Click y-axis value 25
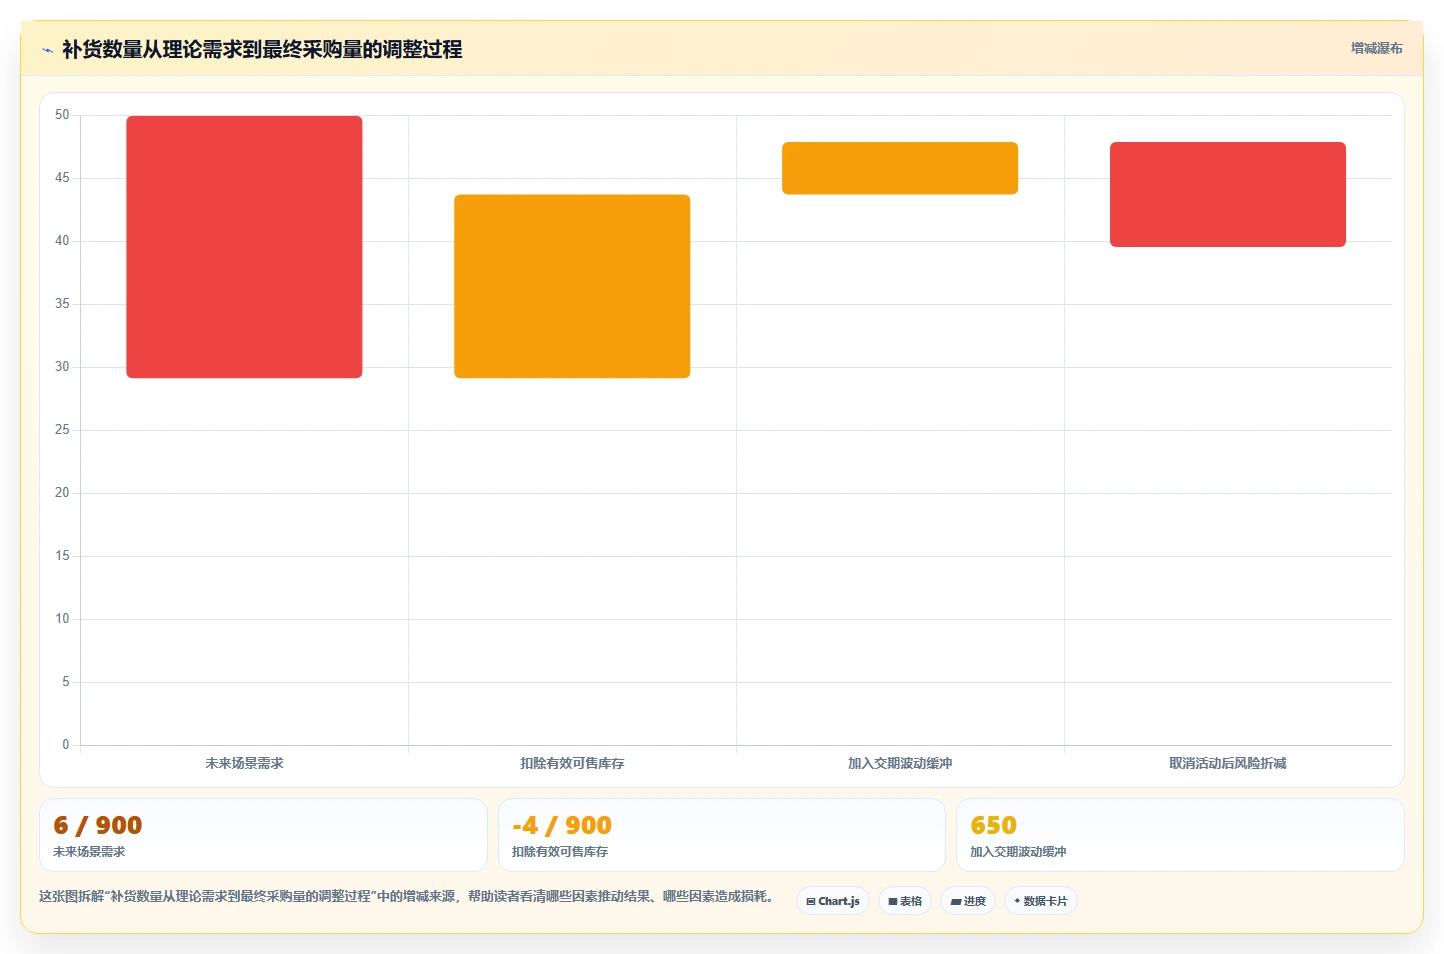 point(62,430)
